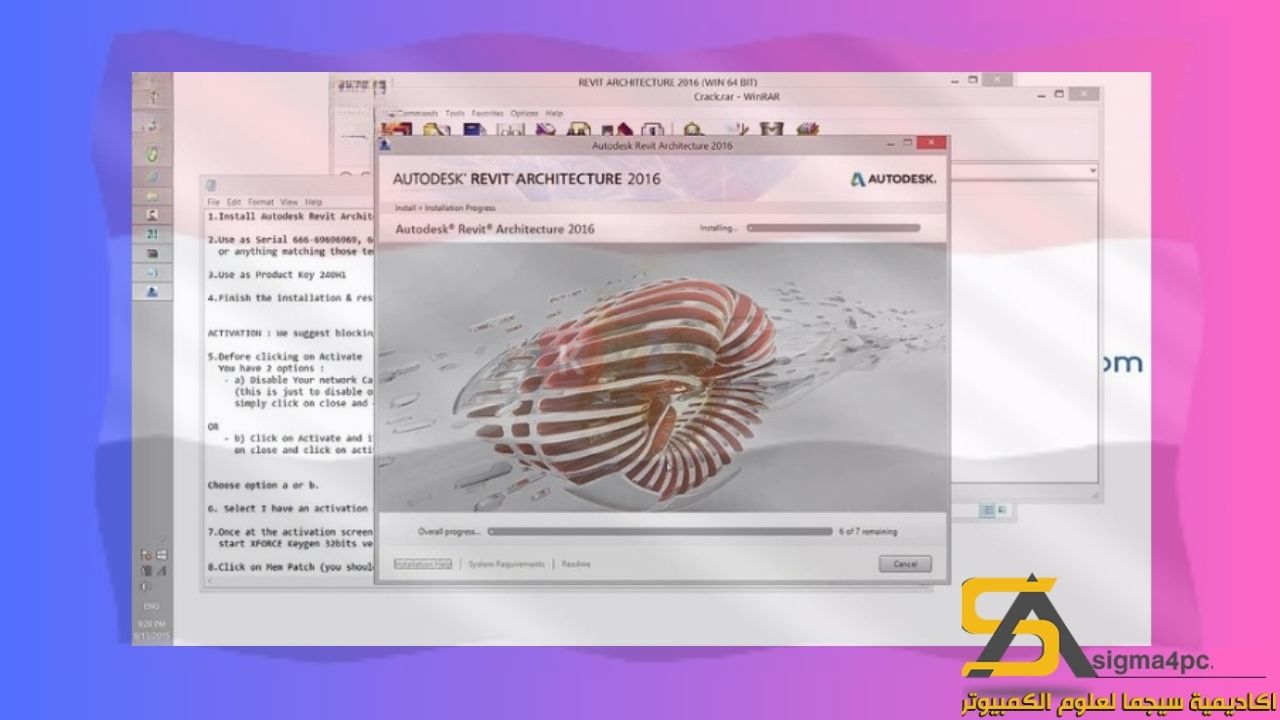Click the Autodesk logo in the installer header
Image resolution: width=1280 pixels, height=720 pixels.
coord(893,179)
